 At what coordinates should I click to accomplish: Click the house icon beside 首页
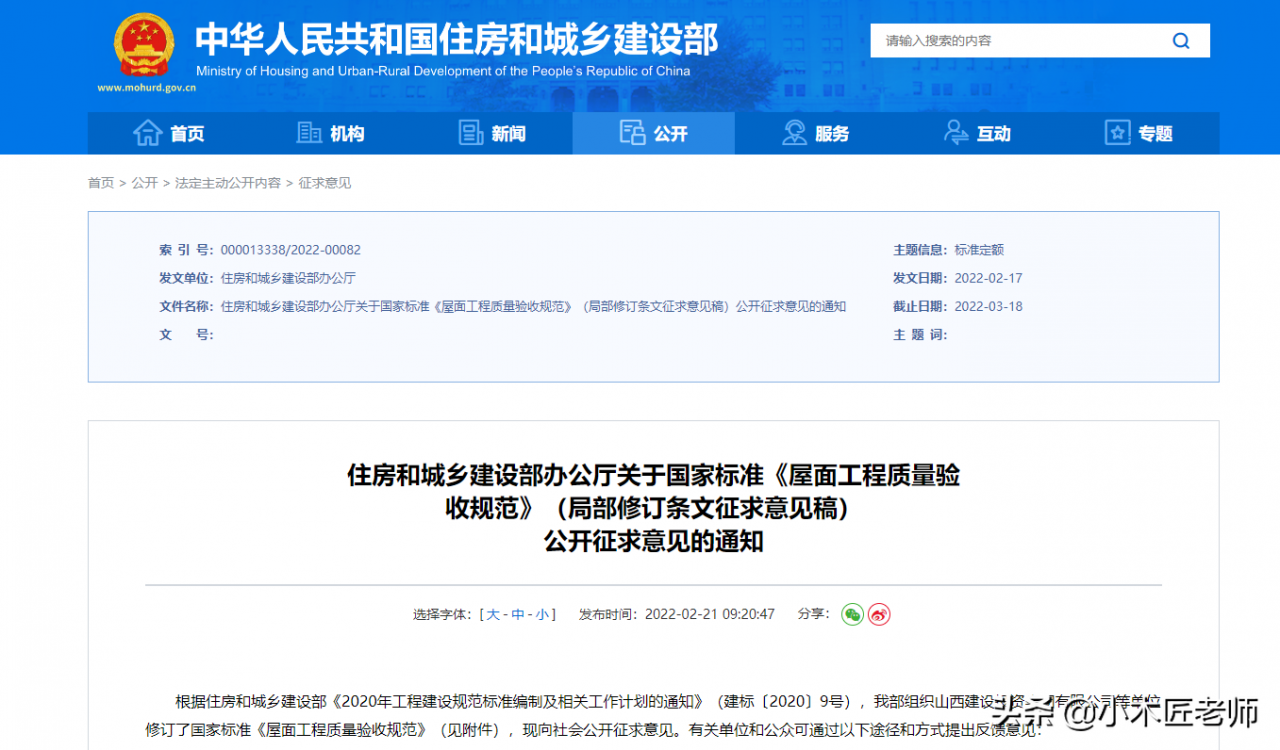[148, 133]
